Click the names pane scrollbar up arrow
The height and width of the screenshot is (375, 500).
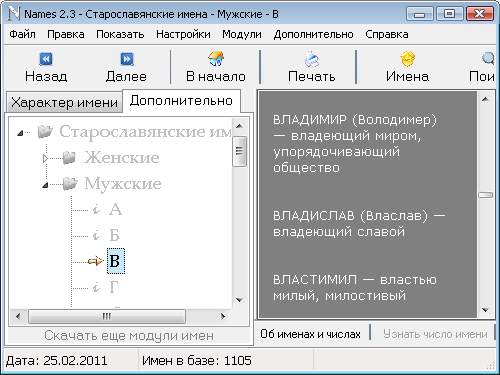[485, 99]
